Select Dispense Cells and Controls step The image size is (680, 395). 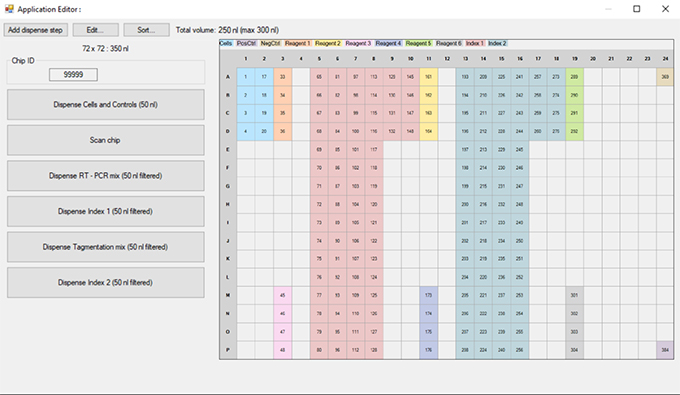coord(105,104)
